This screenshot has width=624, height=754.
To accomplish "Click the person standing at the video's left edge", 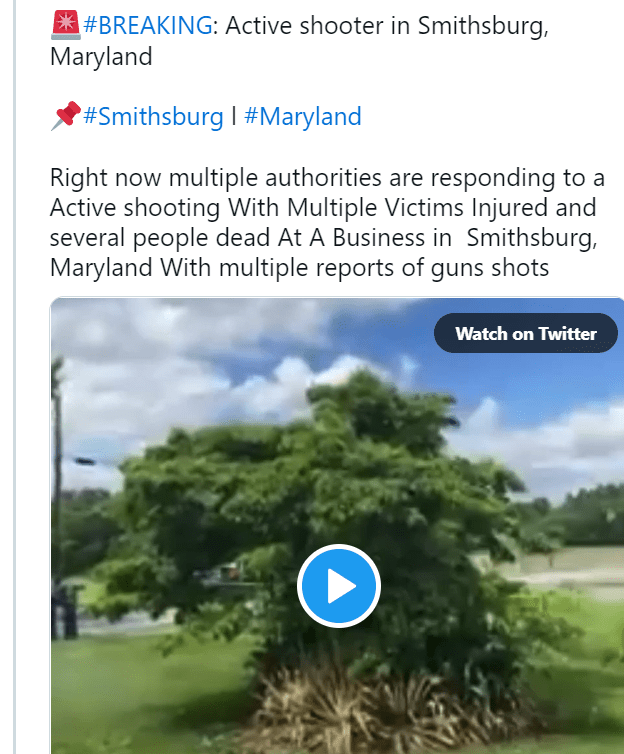I will [x=65, y=608].
